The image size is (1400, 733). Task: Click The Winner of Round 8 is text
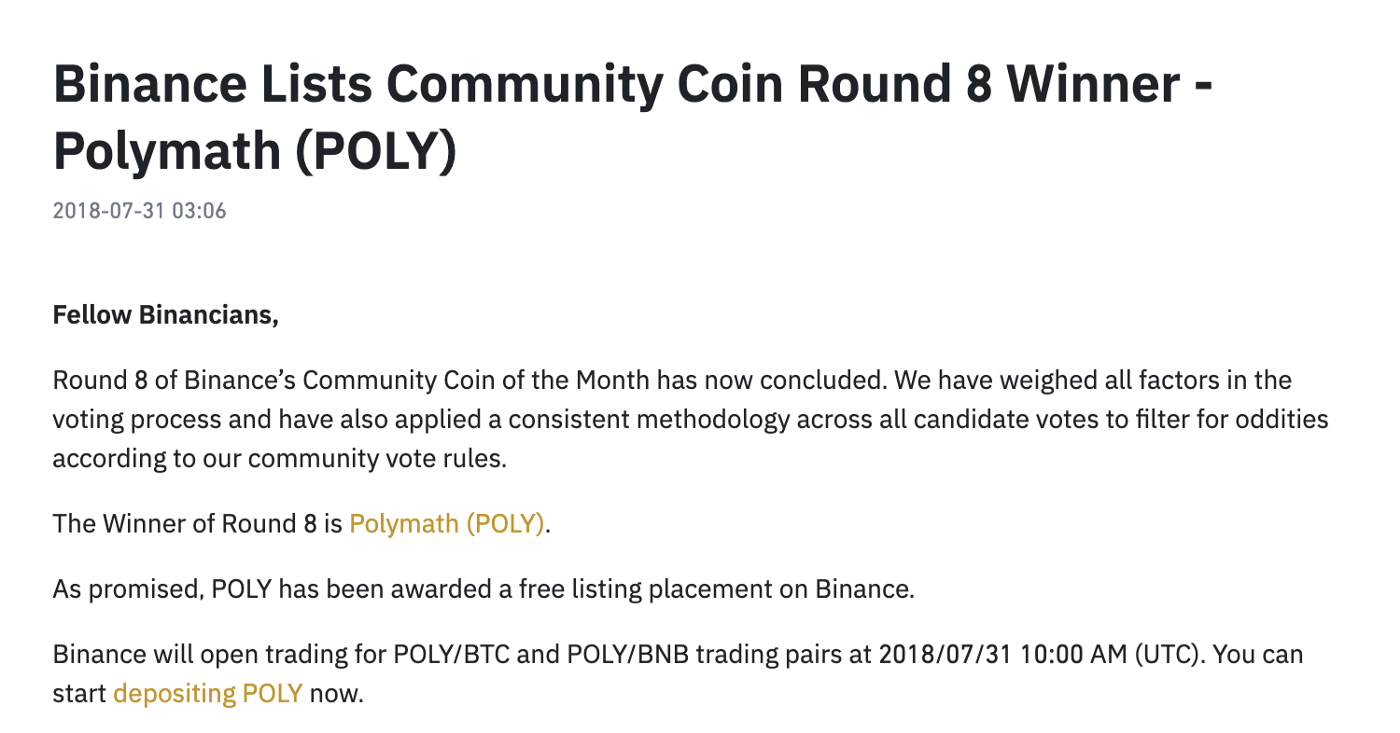[198, 524]
